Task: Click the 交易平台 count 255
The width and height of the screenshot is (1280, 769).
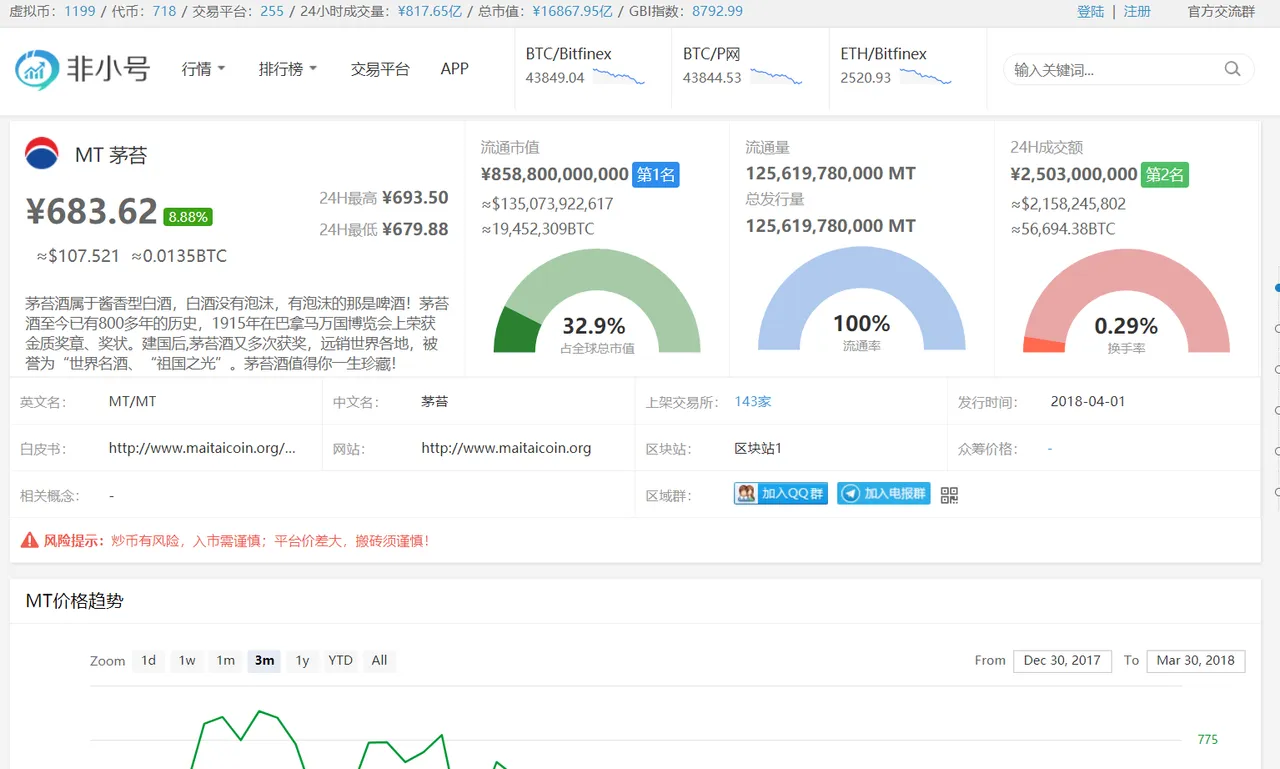Action: pos(272,12)
